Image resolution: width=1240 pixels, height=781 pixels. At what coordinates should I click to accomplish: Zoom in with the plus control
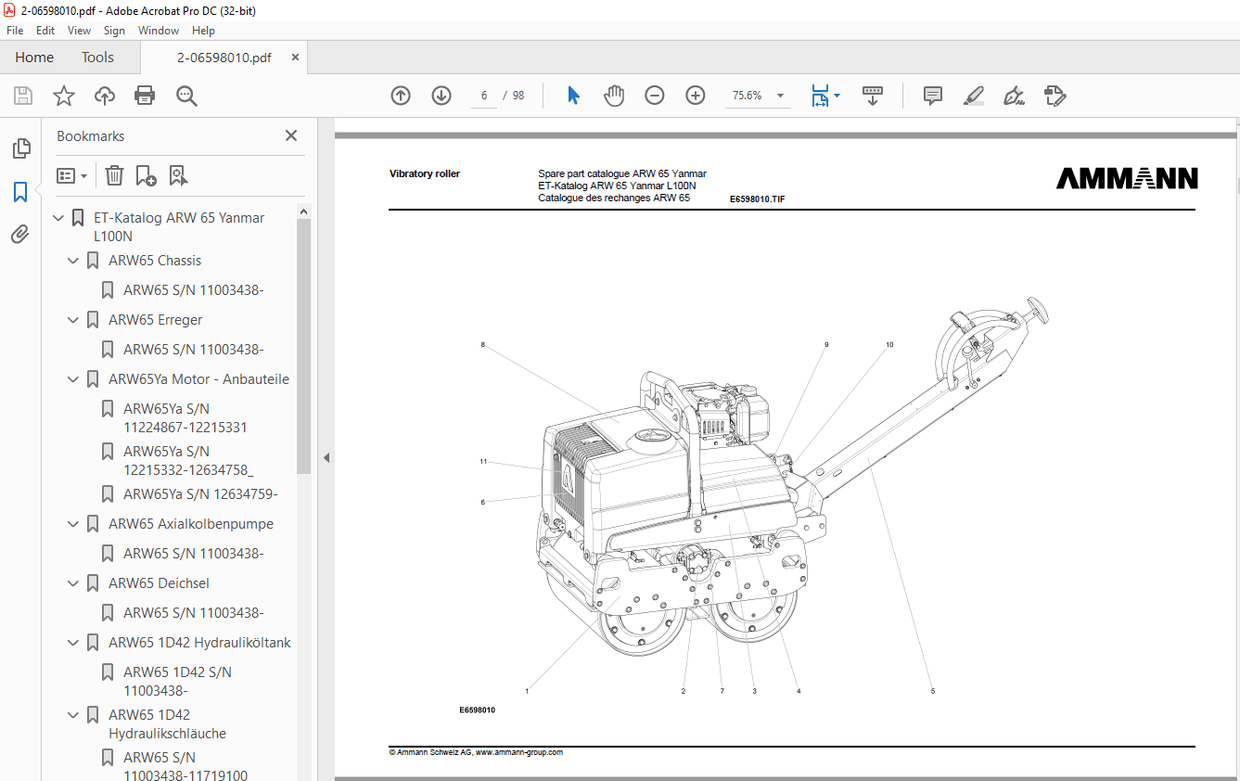[x=694, y=95]
